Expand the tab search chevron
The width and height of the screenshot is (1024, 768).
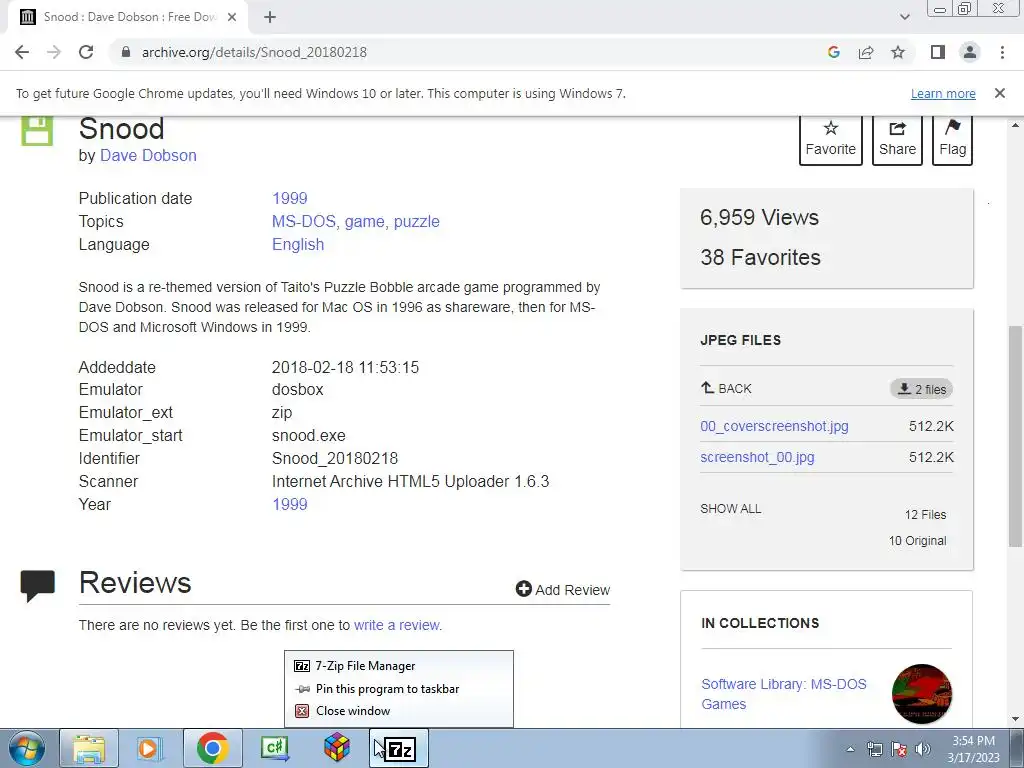(904, 17)
